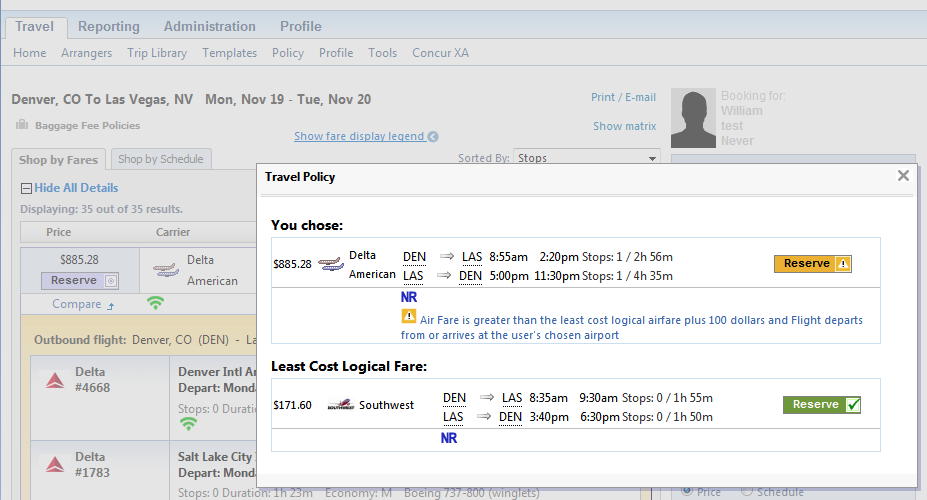Click Reserve under $885.28 in results list
927x500 pixels.
point(80,281)
